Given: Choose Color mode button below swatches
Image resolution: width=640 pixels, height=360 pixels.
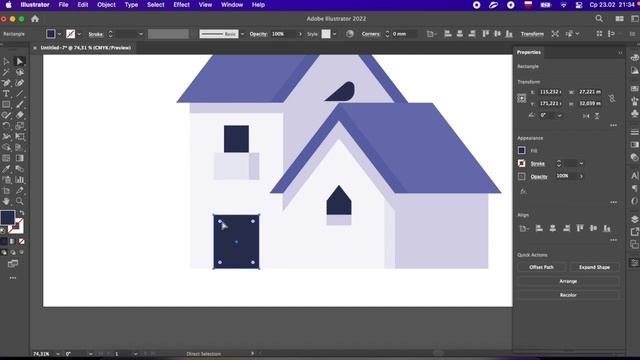Looking at the screenshot, I should (4, 242).
